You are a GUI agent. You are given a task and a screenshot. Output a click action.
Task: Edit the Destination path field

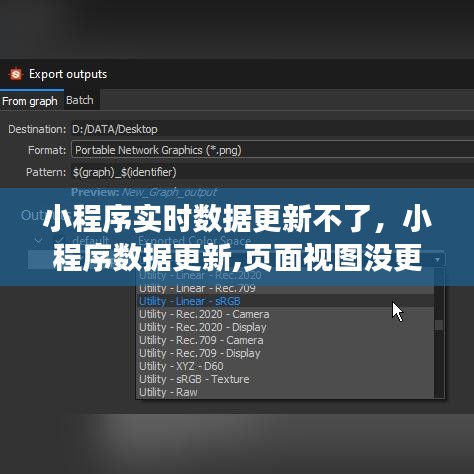pos(273,129)
